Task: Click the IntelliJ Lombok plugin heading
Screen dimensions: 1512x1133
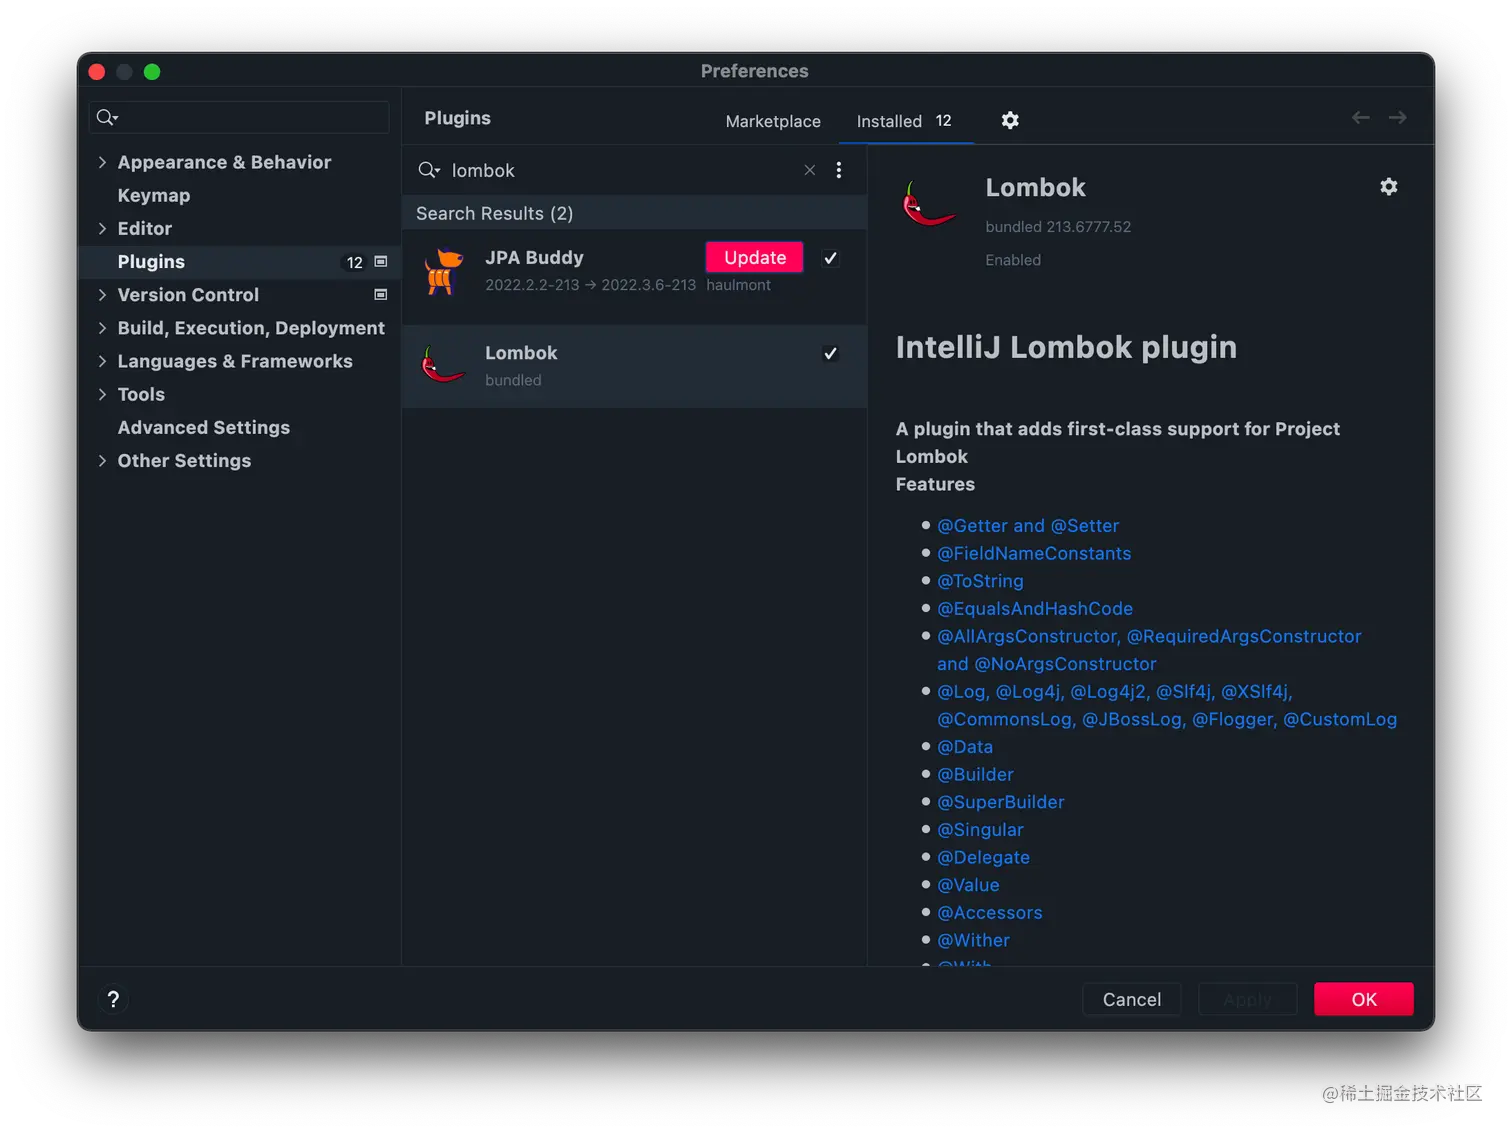Action: click(1066, 347)
